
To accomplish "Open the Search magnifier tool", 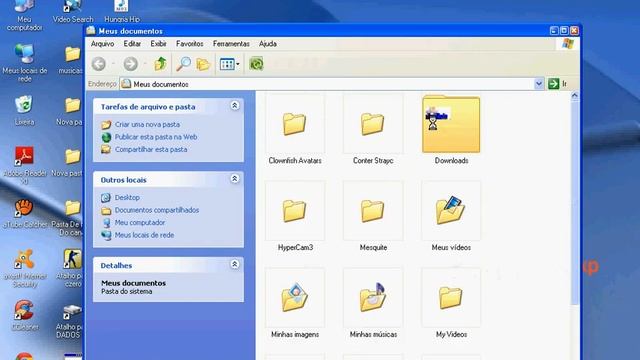I will (x=183, y=64).
